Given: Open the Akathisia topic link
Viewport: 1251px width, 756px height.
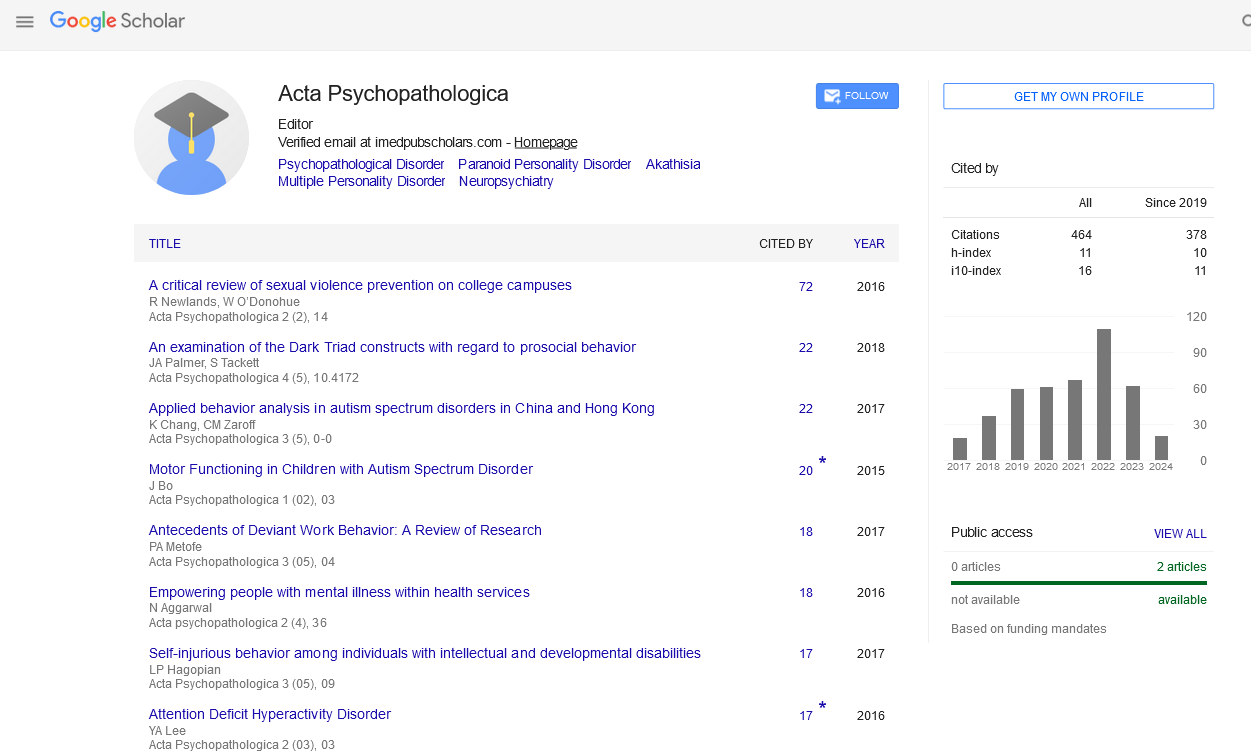Looking at the screenshot, I should tap(673, 164).
